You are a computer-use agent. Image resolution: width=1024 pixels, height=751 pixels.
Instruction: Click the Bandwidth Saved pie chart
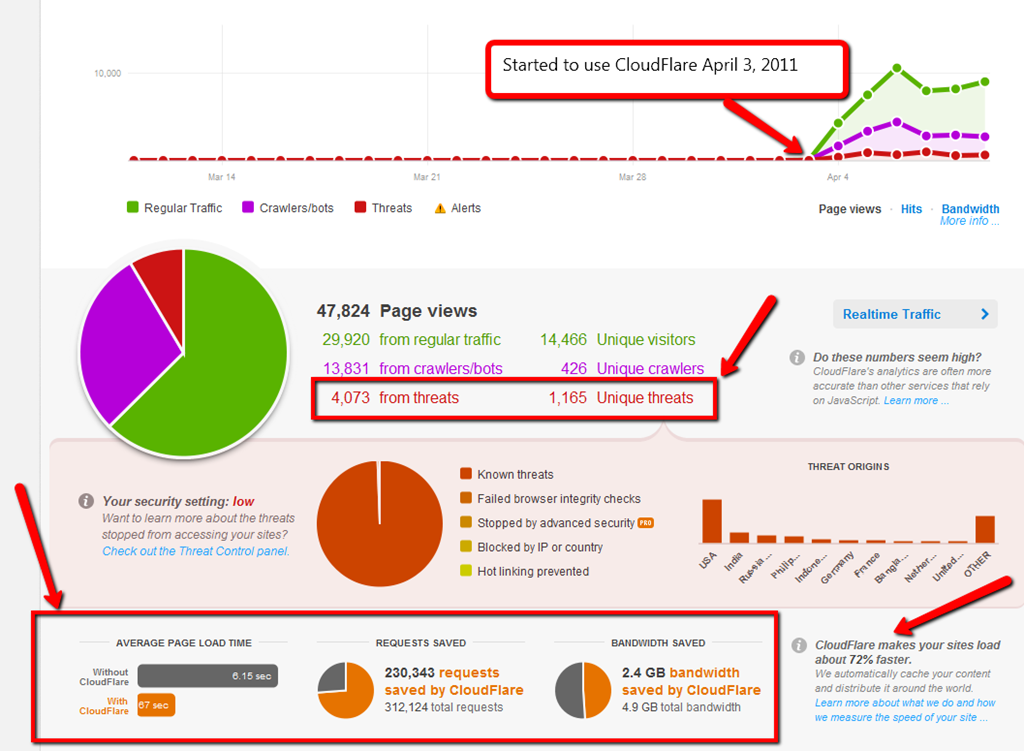[583, 690]
